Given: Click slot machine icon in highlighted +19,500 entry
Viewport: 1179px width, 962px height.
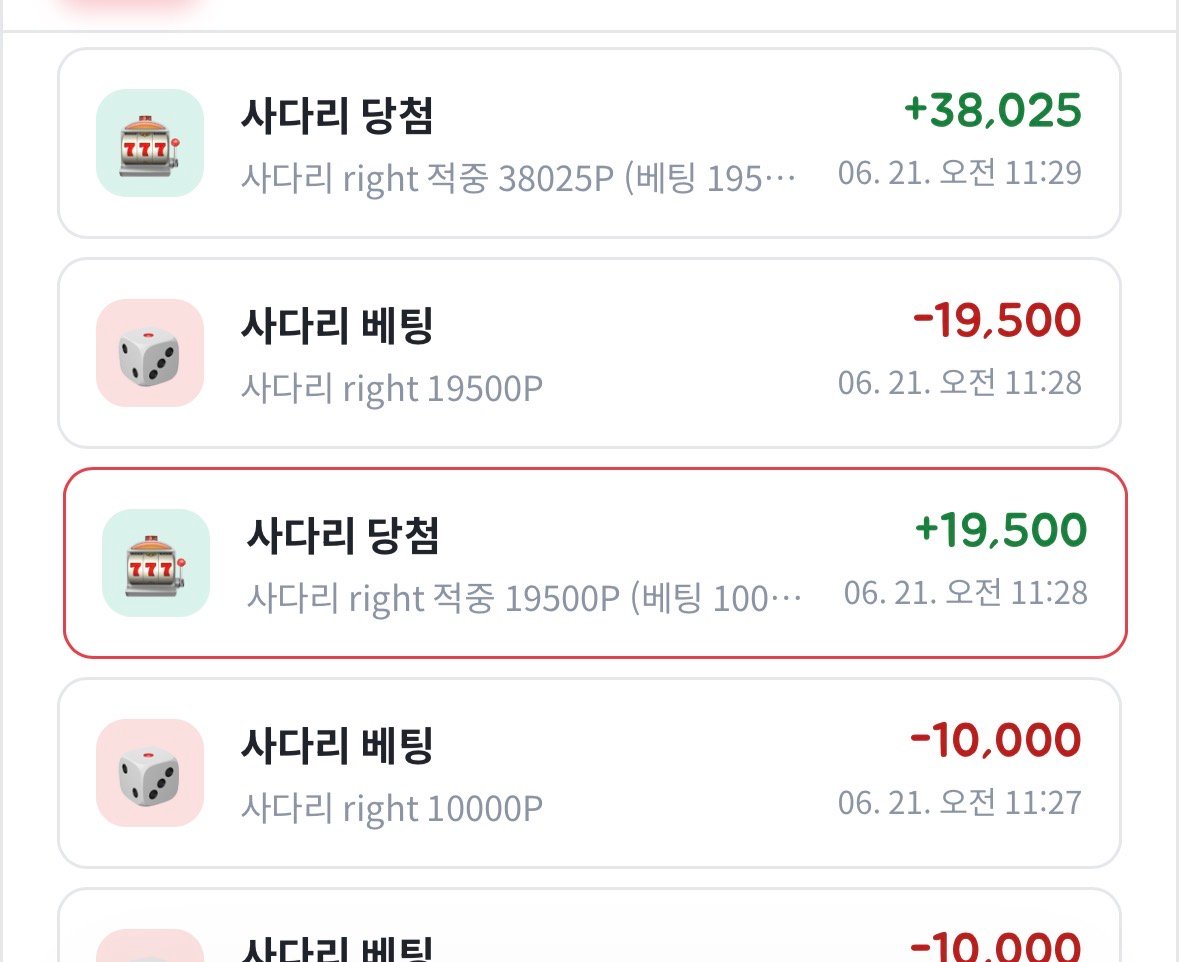Looking at the screenshot, I should click(156, 563).
